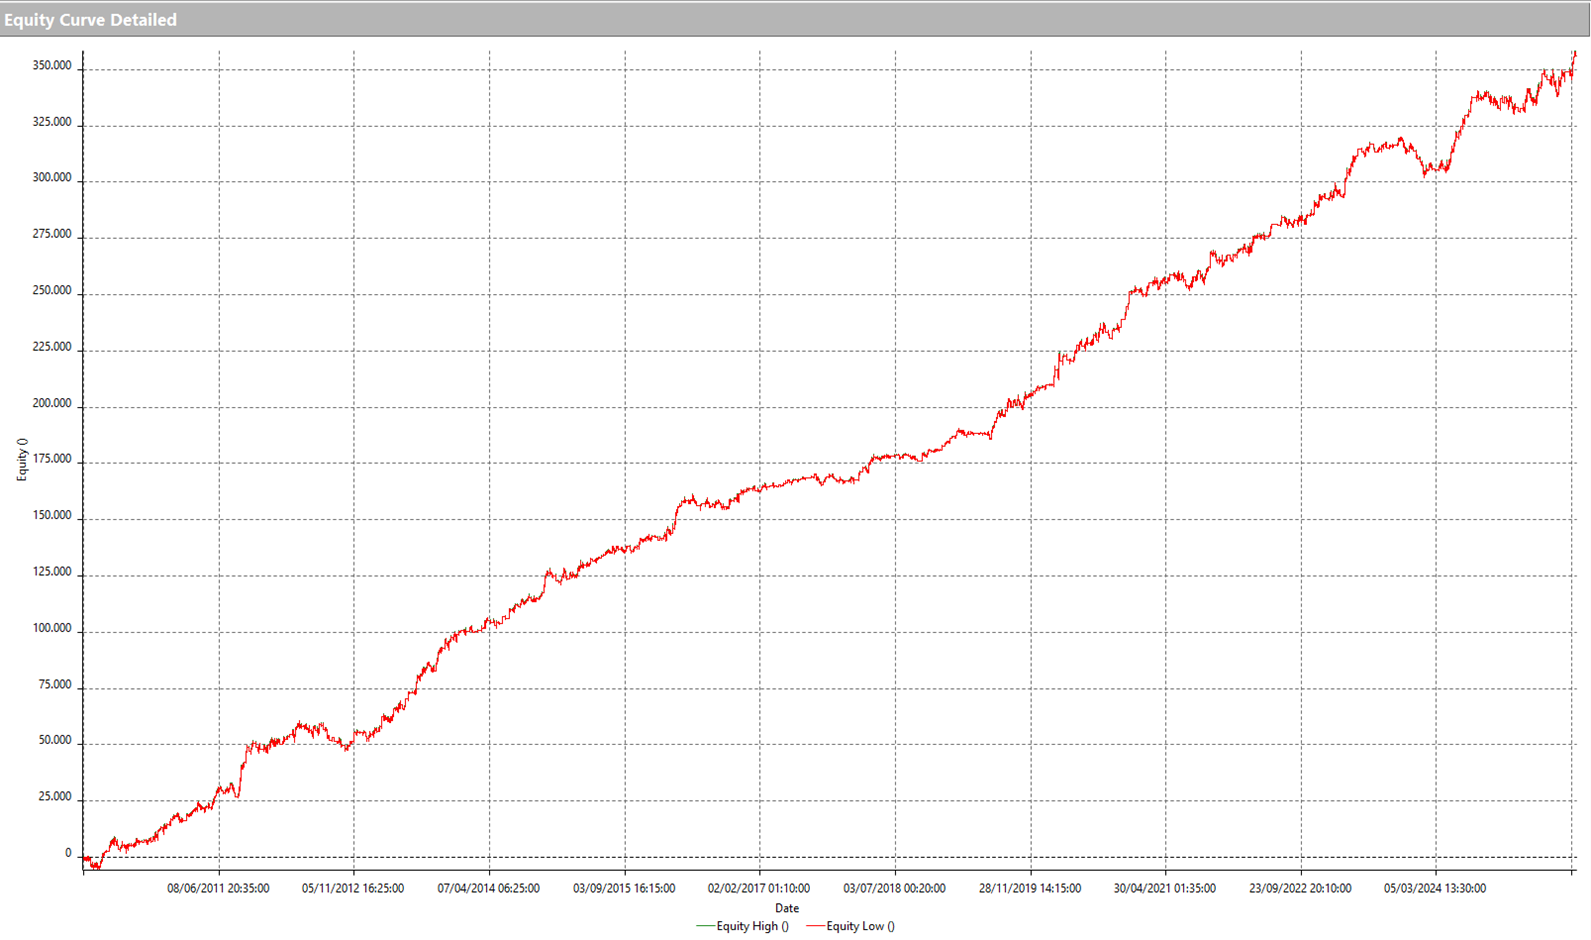Click the 350.000 equity axis value
This screenshot has width=1591, height=940.
pyautogui.click(x=52, y=66)
